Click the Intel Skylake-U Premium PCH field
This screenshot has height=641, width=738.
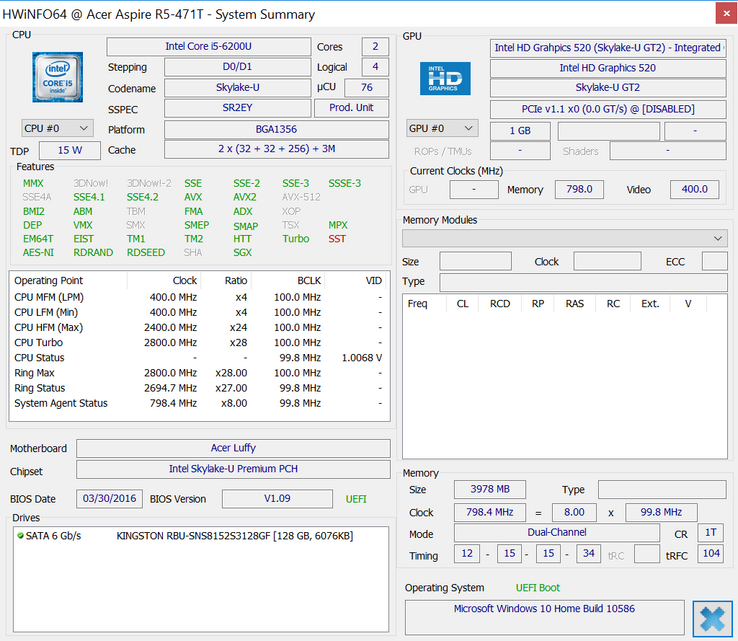click(x=233, y=469)
